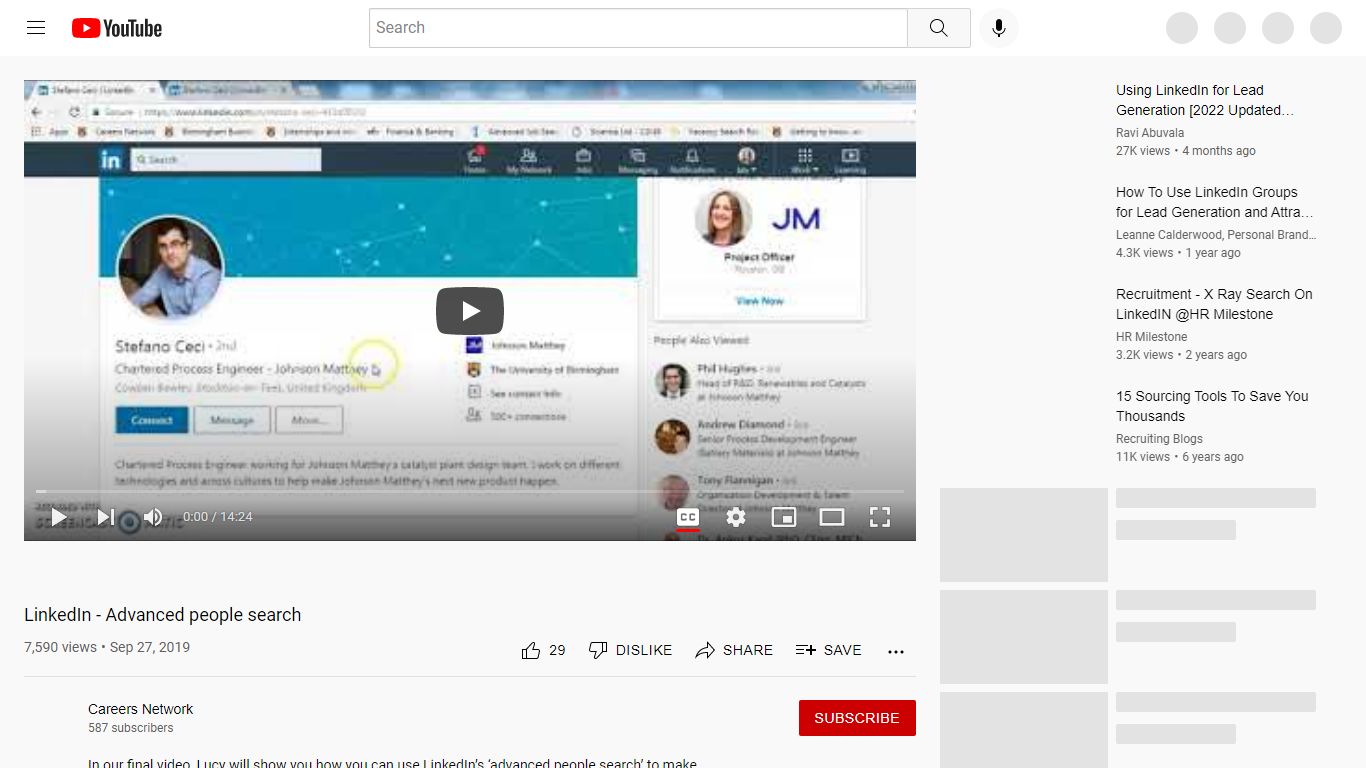Enter fullscreen mode
The height and width of the screenshot is (768, 1366).
point(880,517)
